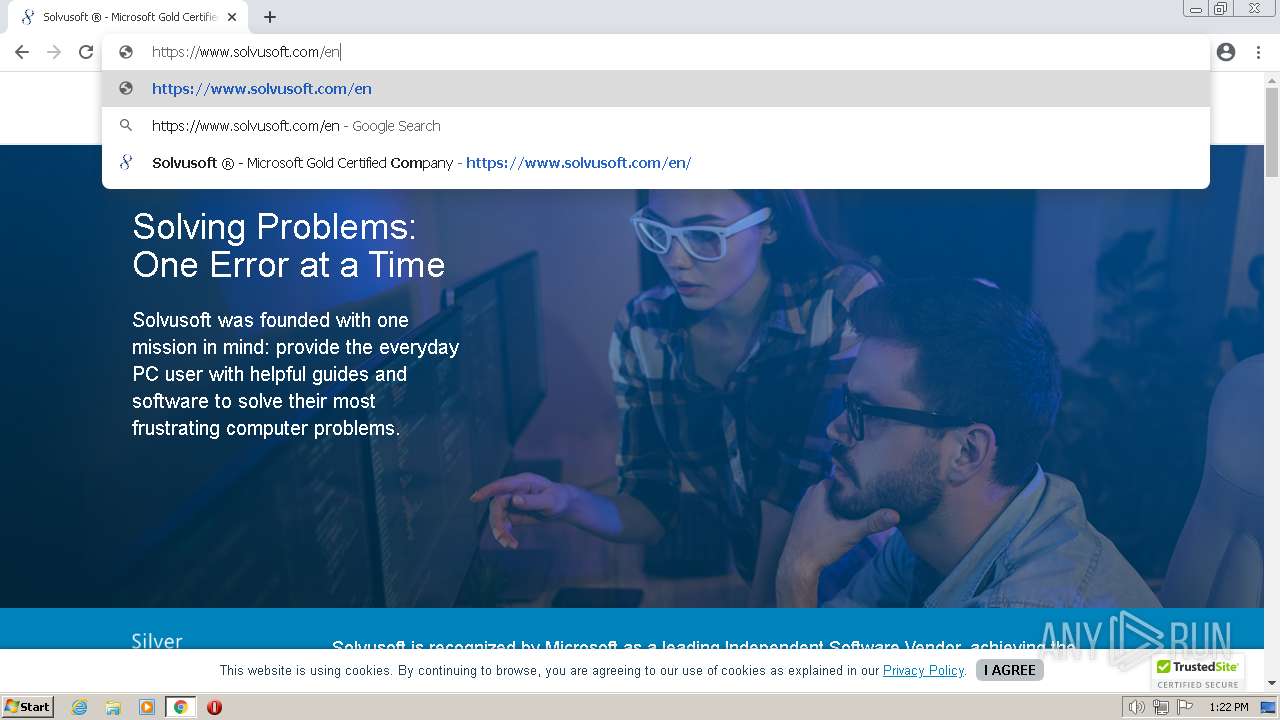Open the file explorer folder taskbar icon
This screenshot has width=1280, height=720.
pyautogui.click(x=113, y=707)
